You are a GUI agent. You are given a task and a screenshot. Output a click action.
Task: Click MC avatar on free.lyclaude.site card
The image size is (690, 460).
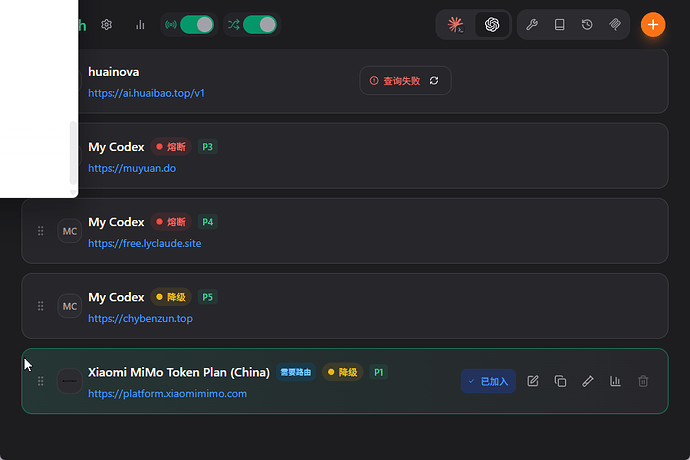pyautogui.click(x=70, y=231)
